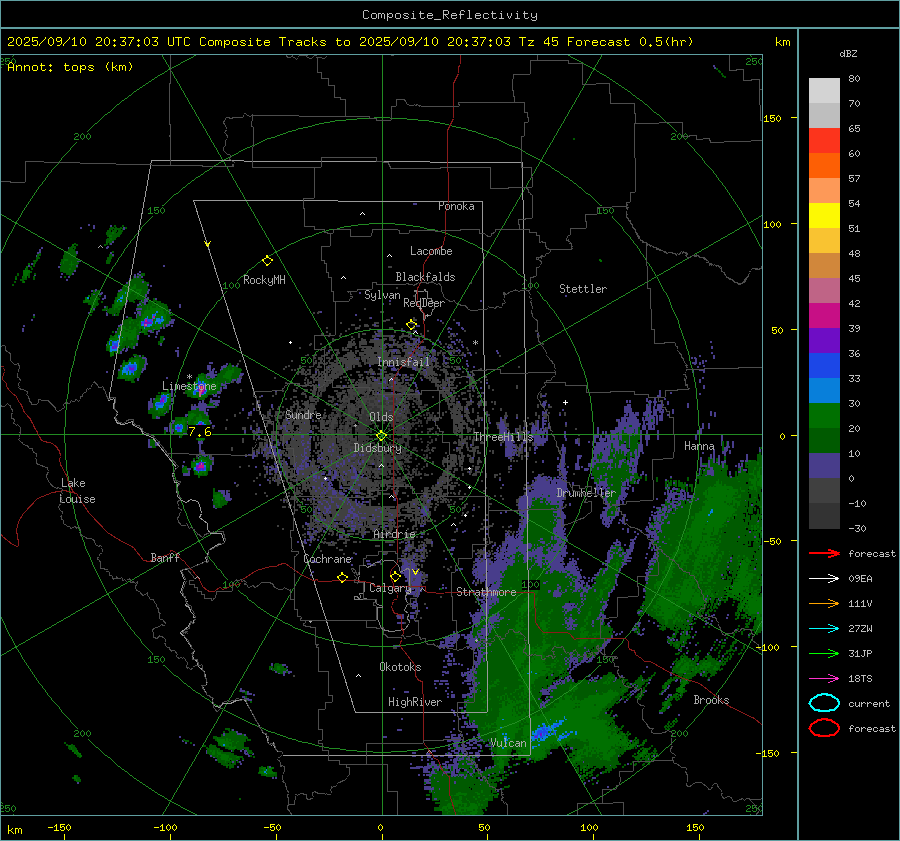Choose the blue 33-36 dBZ color swatch
This screenshot has width=900, height=841.
824,366
